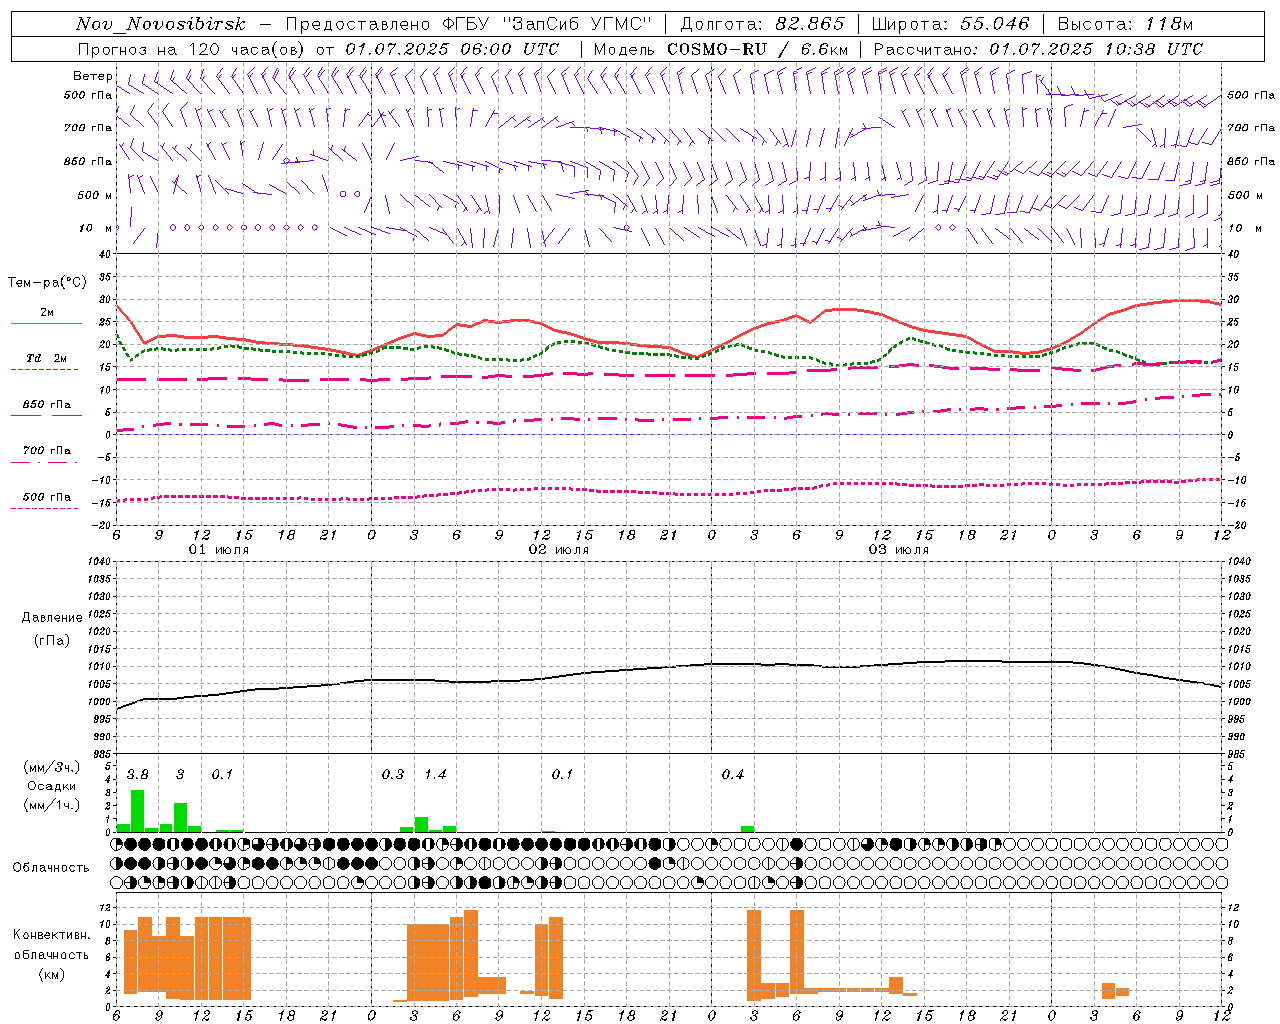Select the 700 гПа temperature legend entry
The height and width of the screenshot is (1024, 1280).
(46, 456)
